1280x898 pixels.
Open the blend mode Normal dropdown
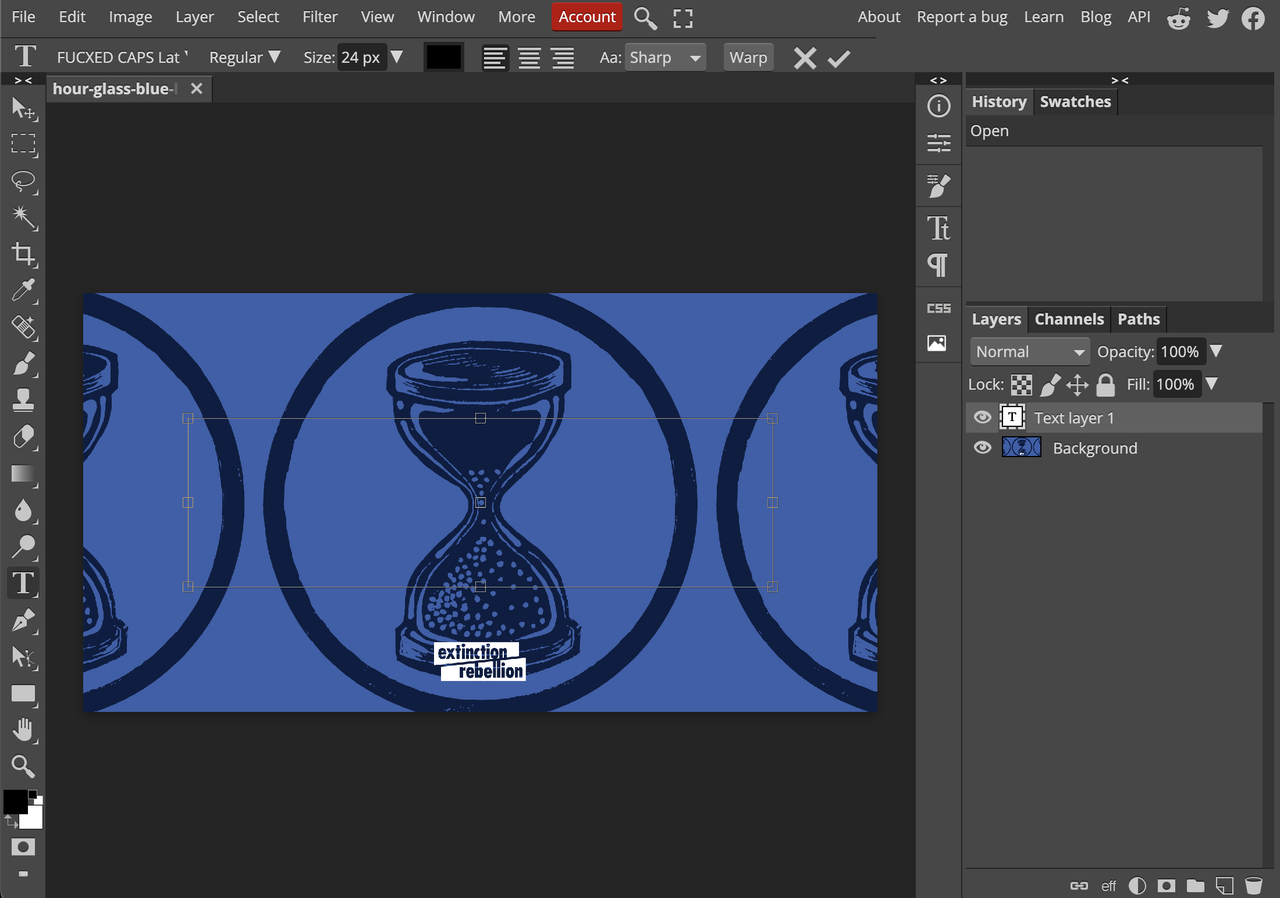coord(1029,352)
